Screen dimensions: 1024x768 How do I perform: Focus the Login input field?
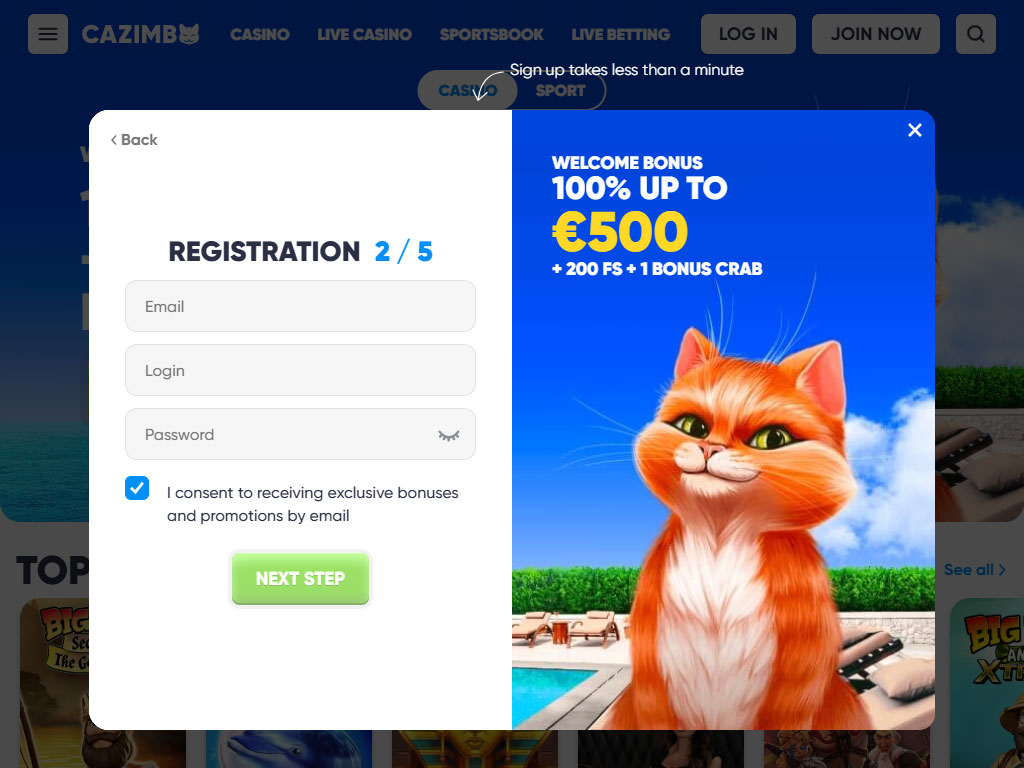tap(300, 370)
